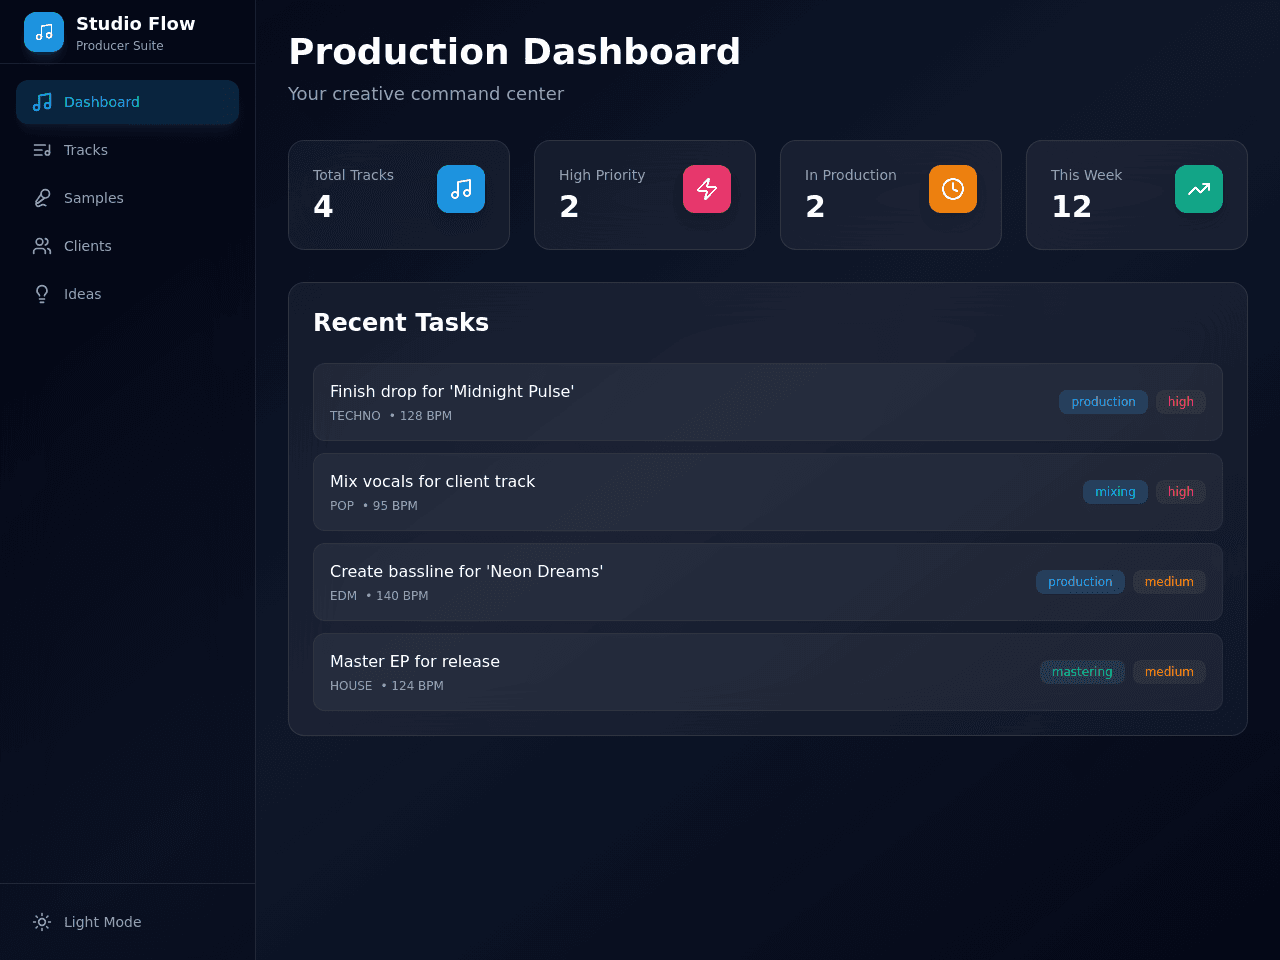This screenshot has height=960, width=1280.
Task: Click the sun icon beside Light Mode
Action: pyautogui.click(x=42, y=922)
